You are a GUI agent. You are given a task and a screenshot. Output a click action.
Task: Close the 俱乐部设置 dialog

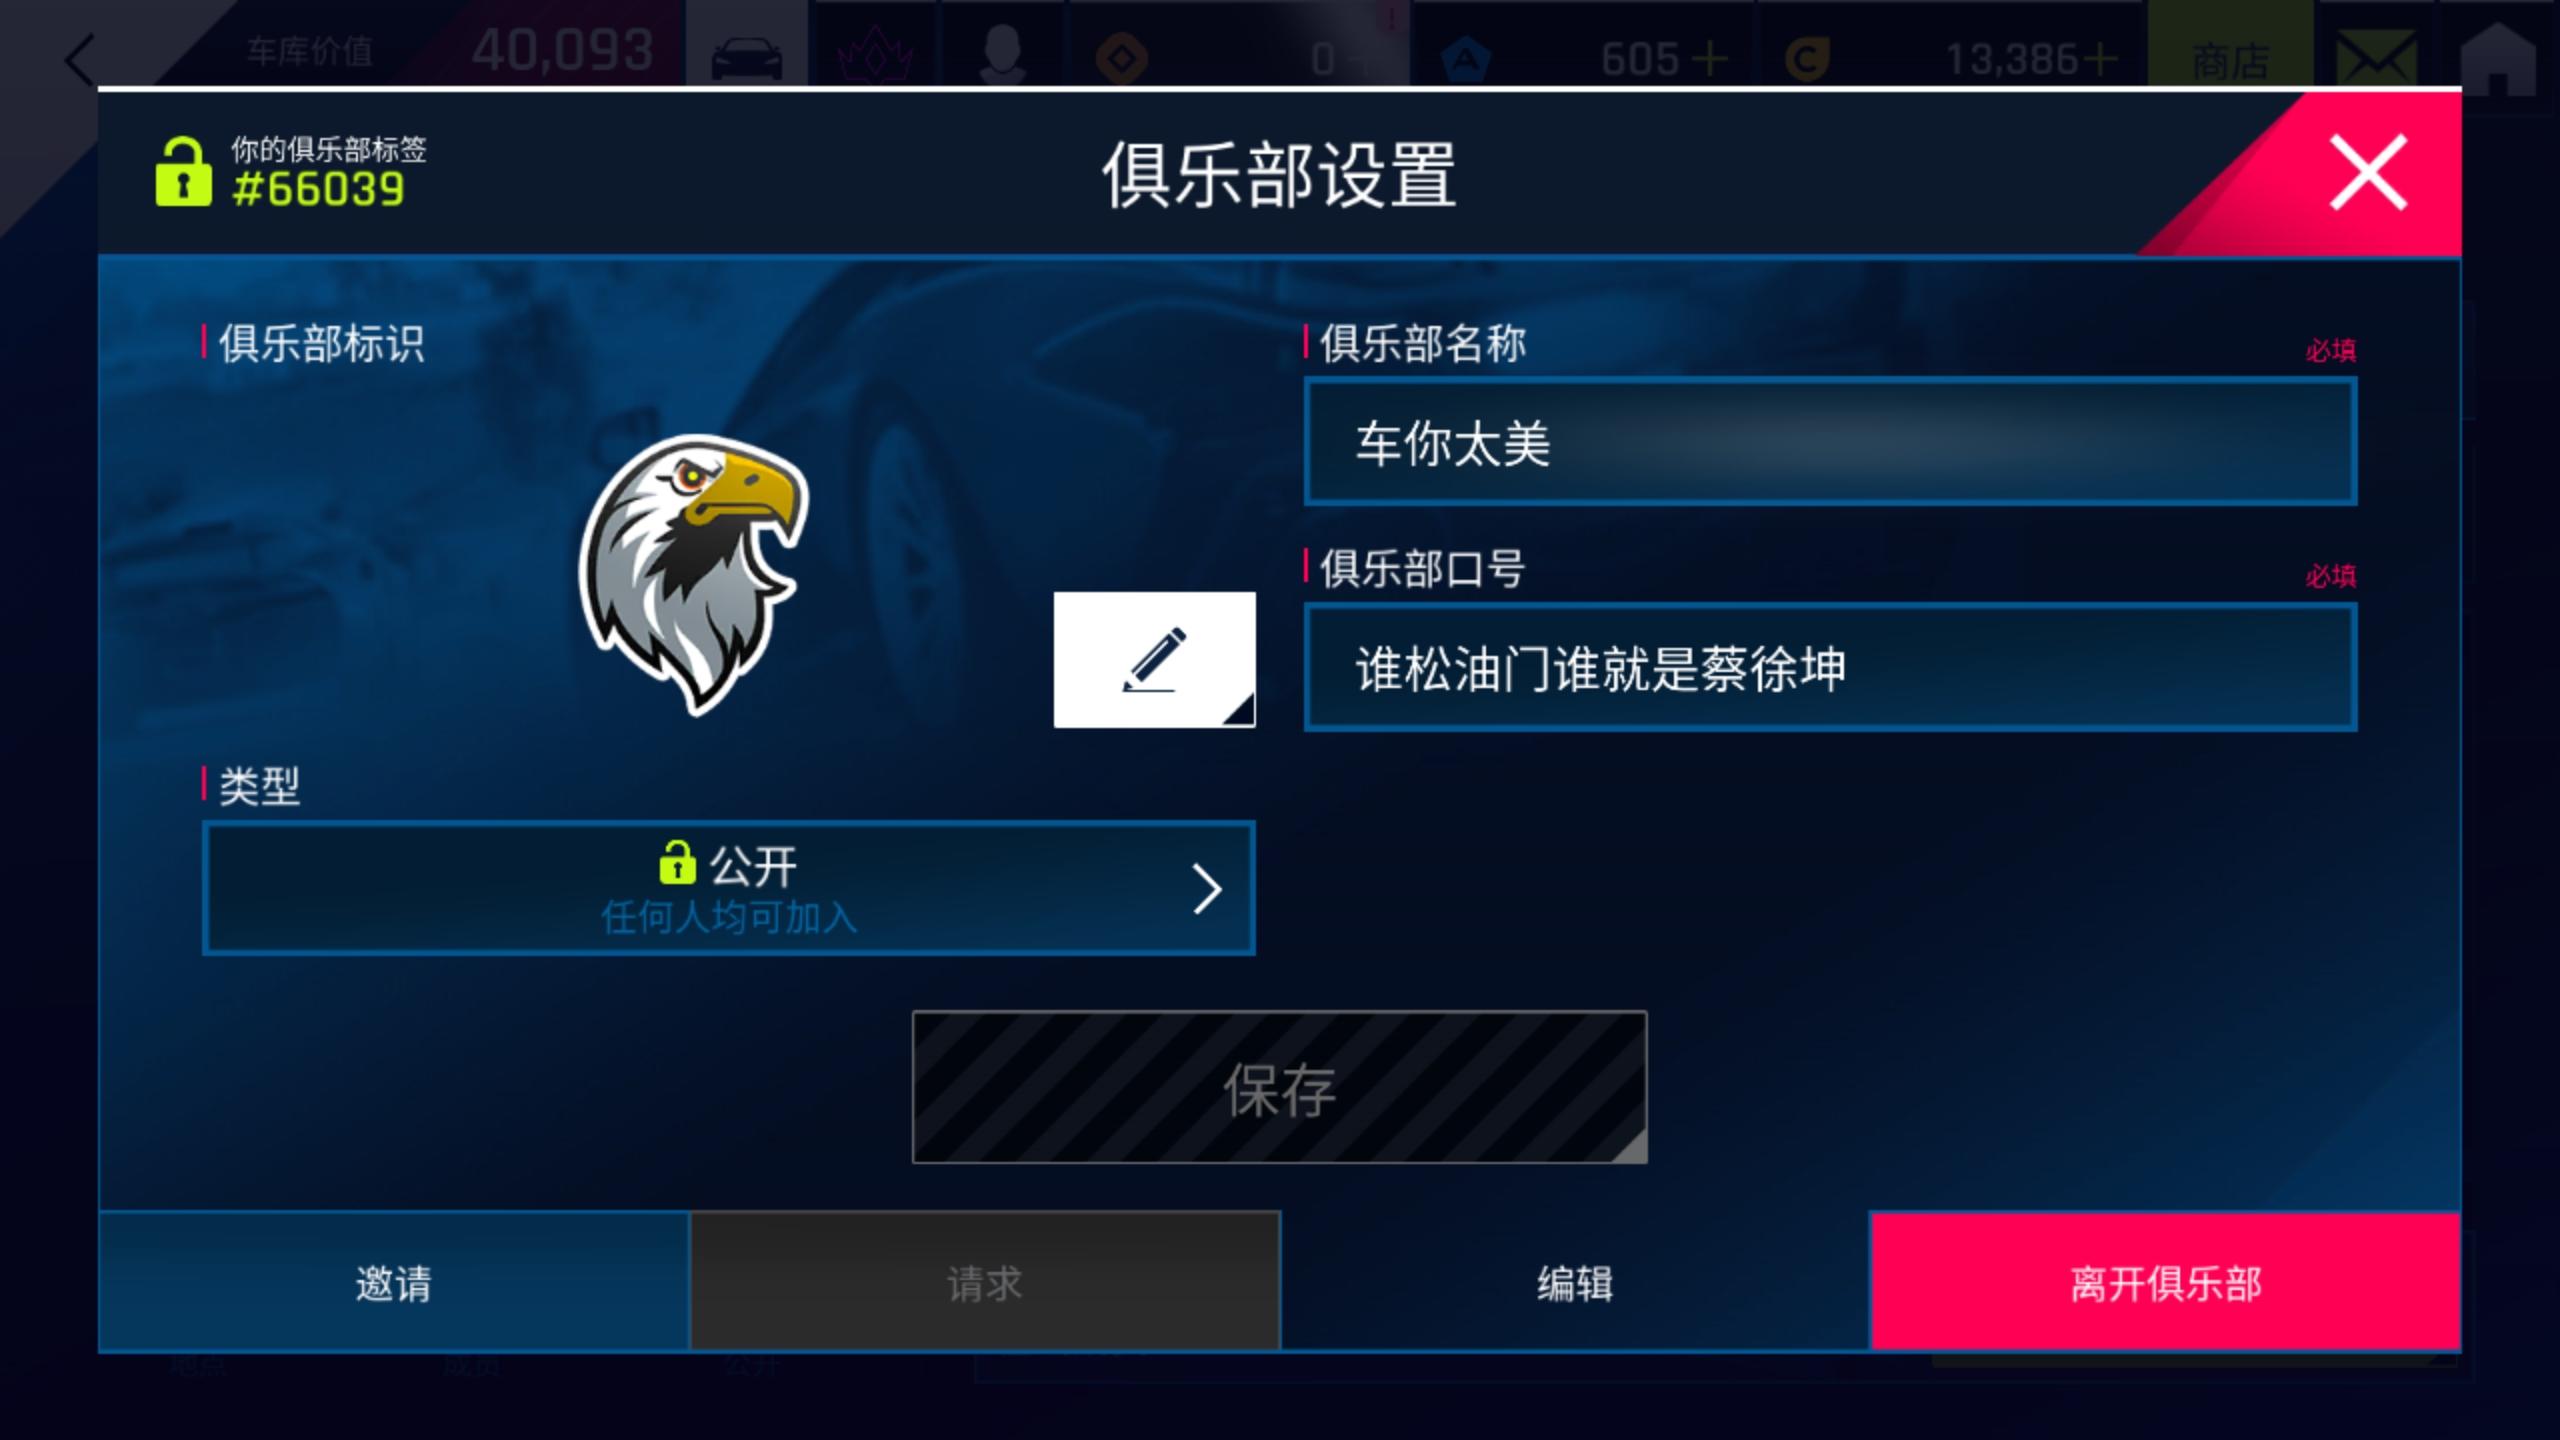(2368, 173)
